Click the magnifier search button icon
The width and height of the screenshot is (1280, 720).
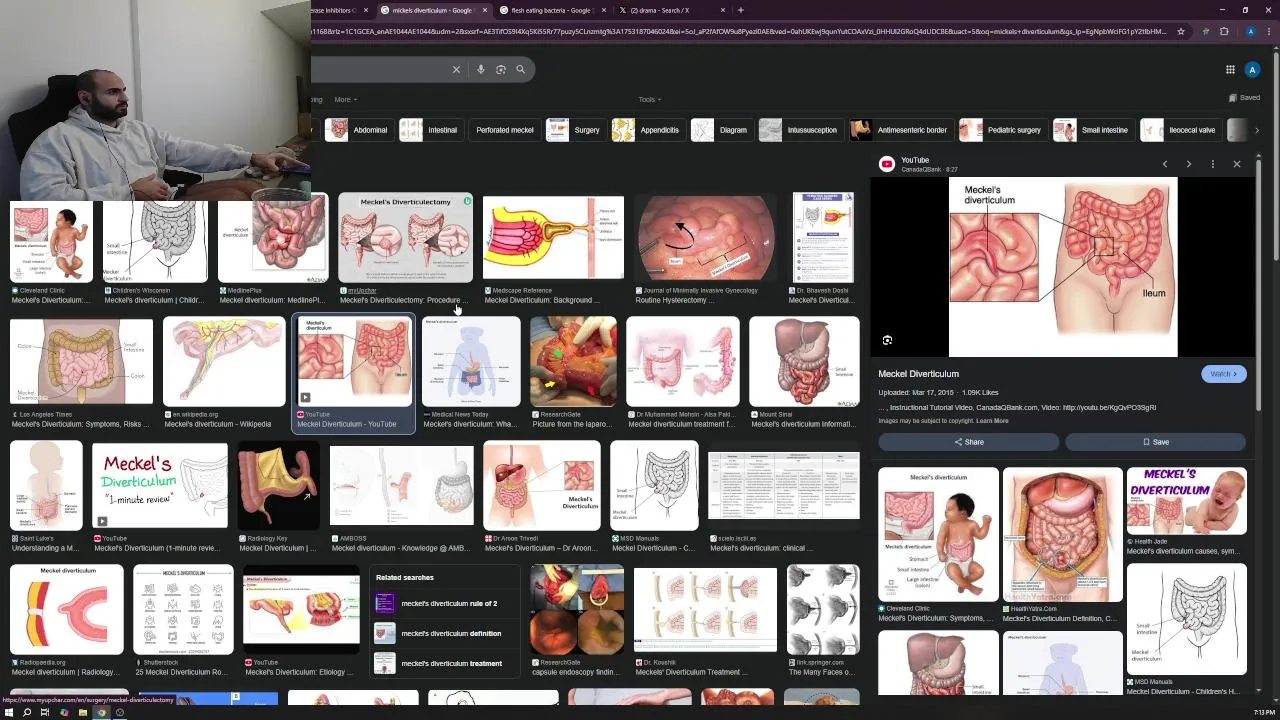click(520, 69)
